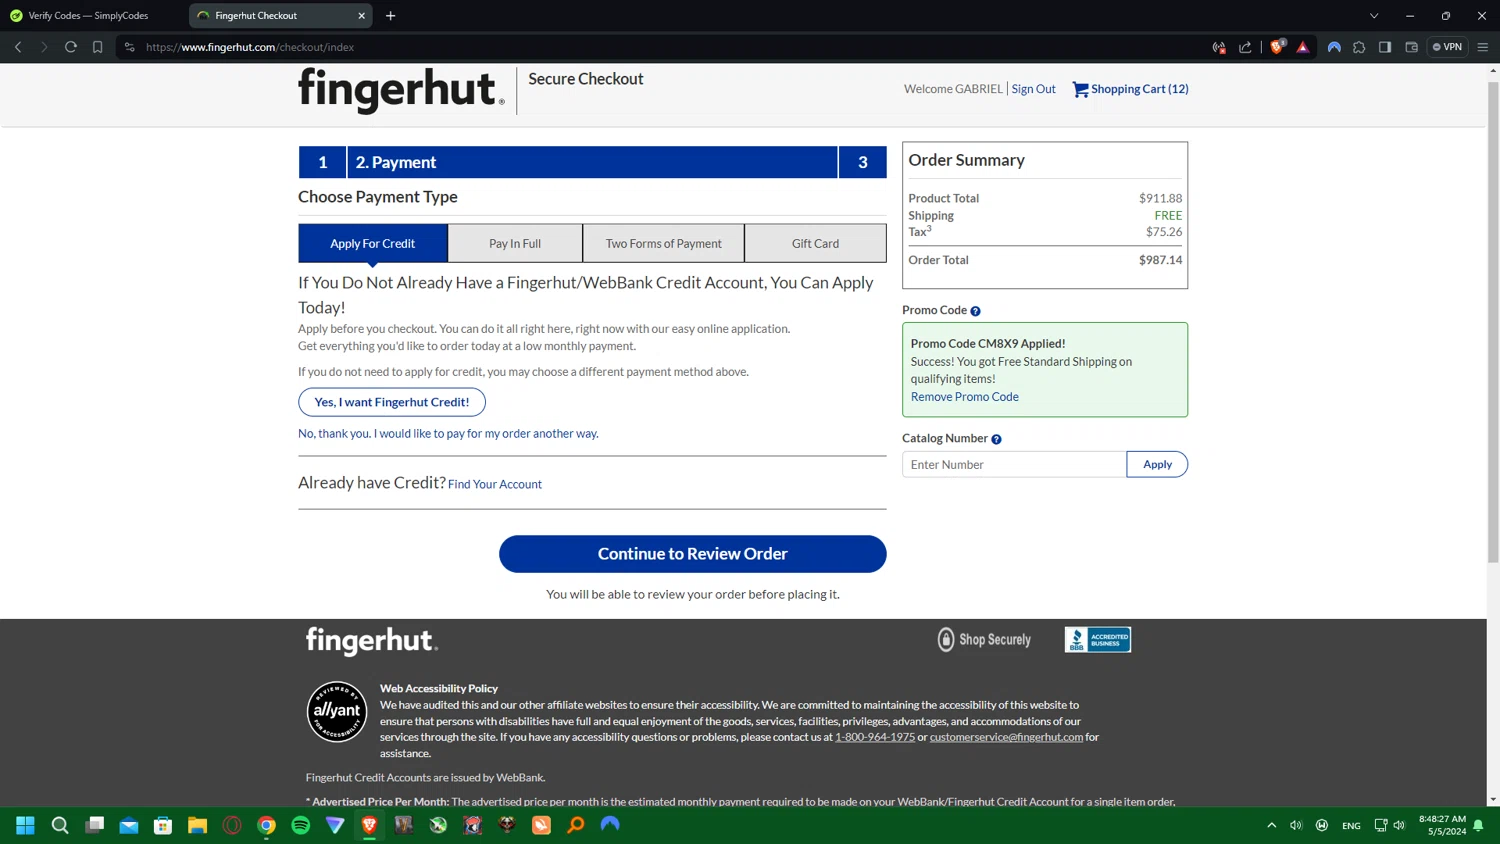The height and width of the screenshot is (844, 1500).
Task: Click the Promo Code CM8X9 Applied text
Action: tap(988, 343)
